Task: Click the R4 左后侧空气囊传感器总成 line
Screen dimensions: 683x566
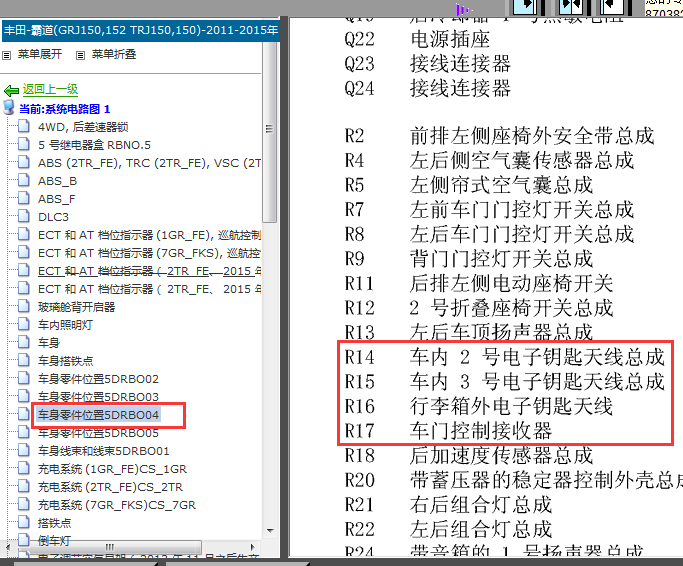Action: 489,160
